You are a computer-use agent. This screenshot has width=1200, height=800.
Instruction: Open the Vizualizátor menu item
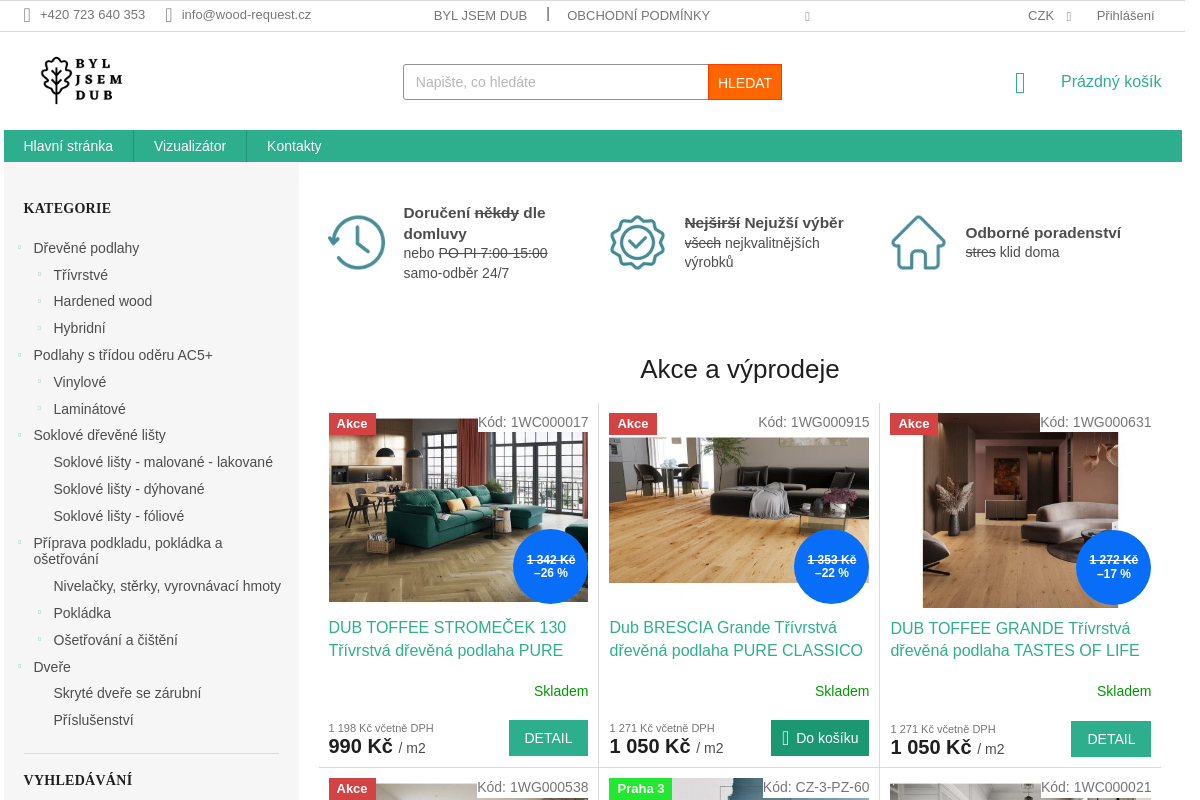coord(190,146)
